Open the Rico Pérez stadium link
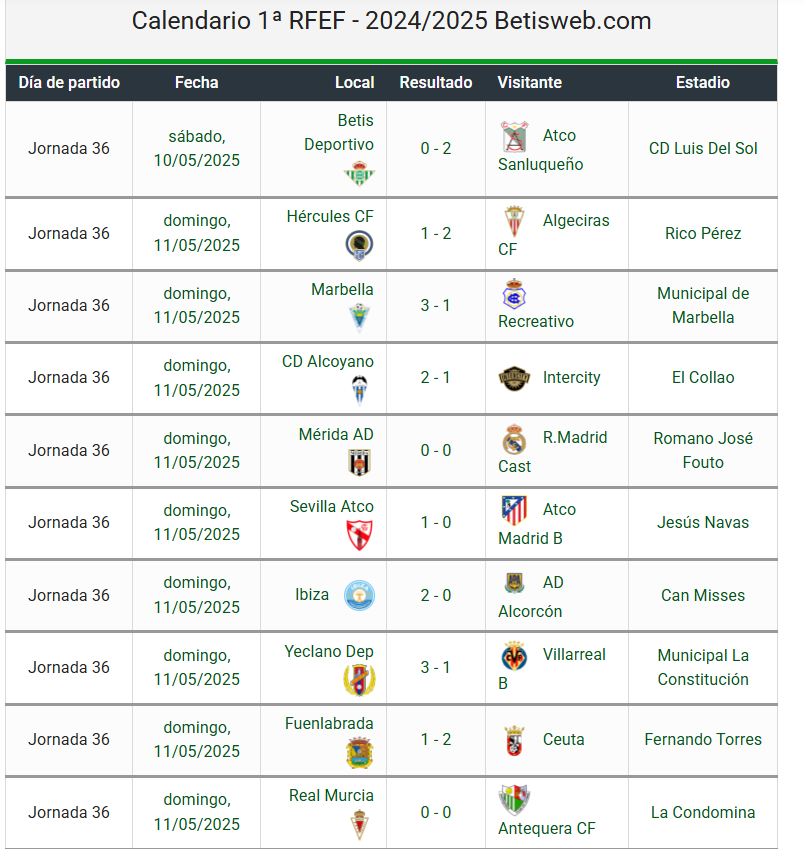Screen dimensions: 805x849 (703, 233)
